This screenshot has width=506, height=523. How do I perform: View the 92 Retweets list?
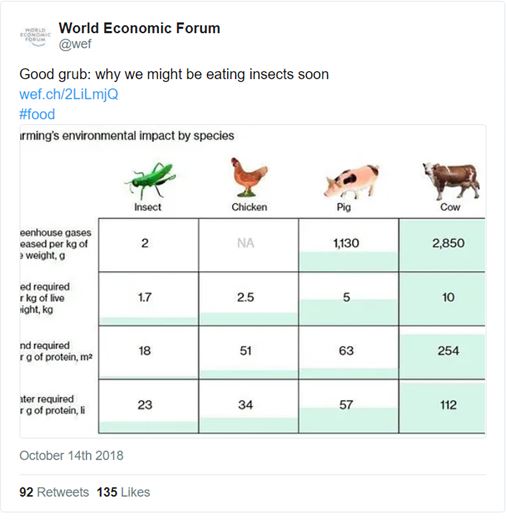tap(54, 492)
